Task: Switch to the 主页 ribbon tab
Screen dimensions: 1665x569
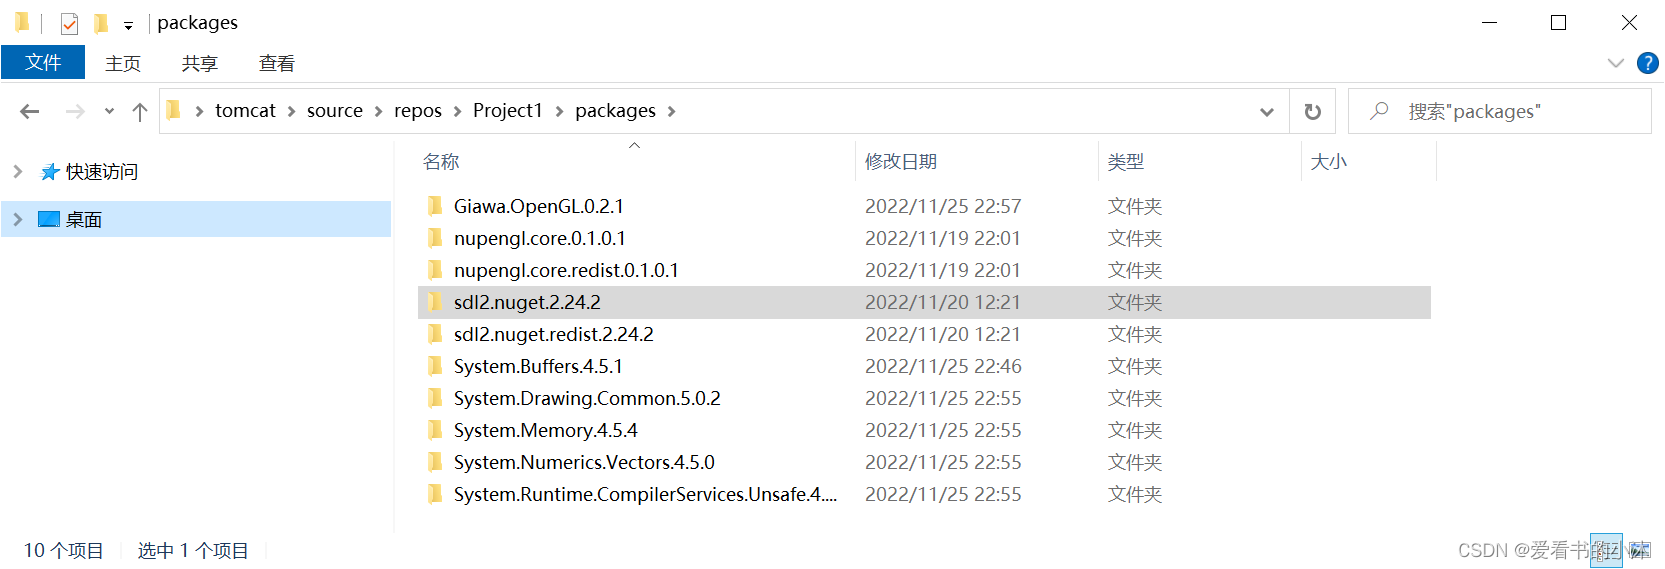Action: pos(123,63)
